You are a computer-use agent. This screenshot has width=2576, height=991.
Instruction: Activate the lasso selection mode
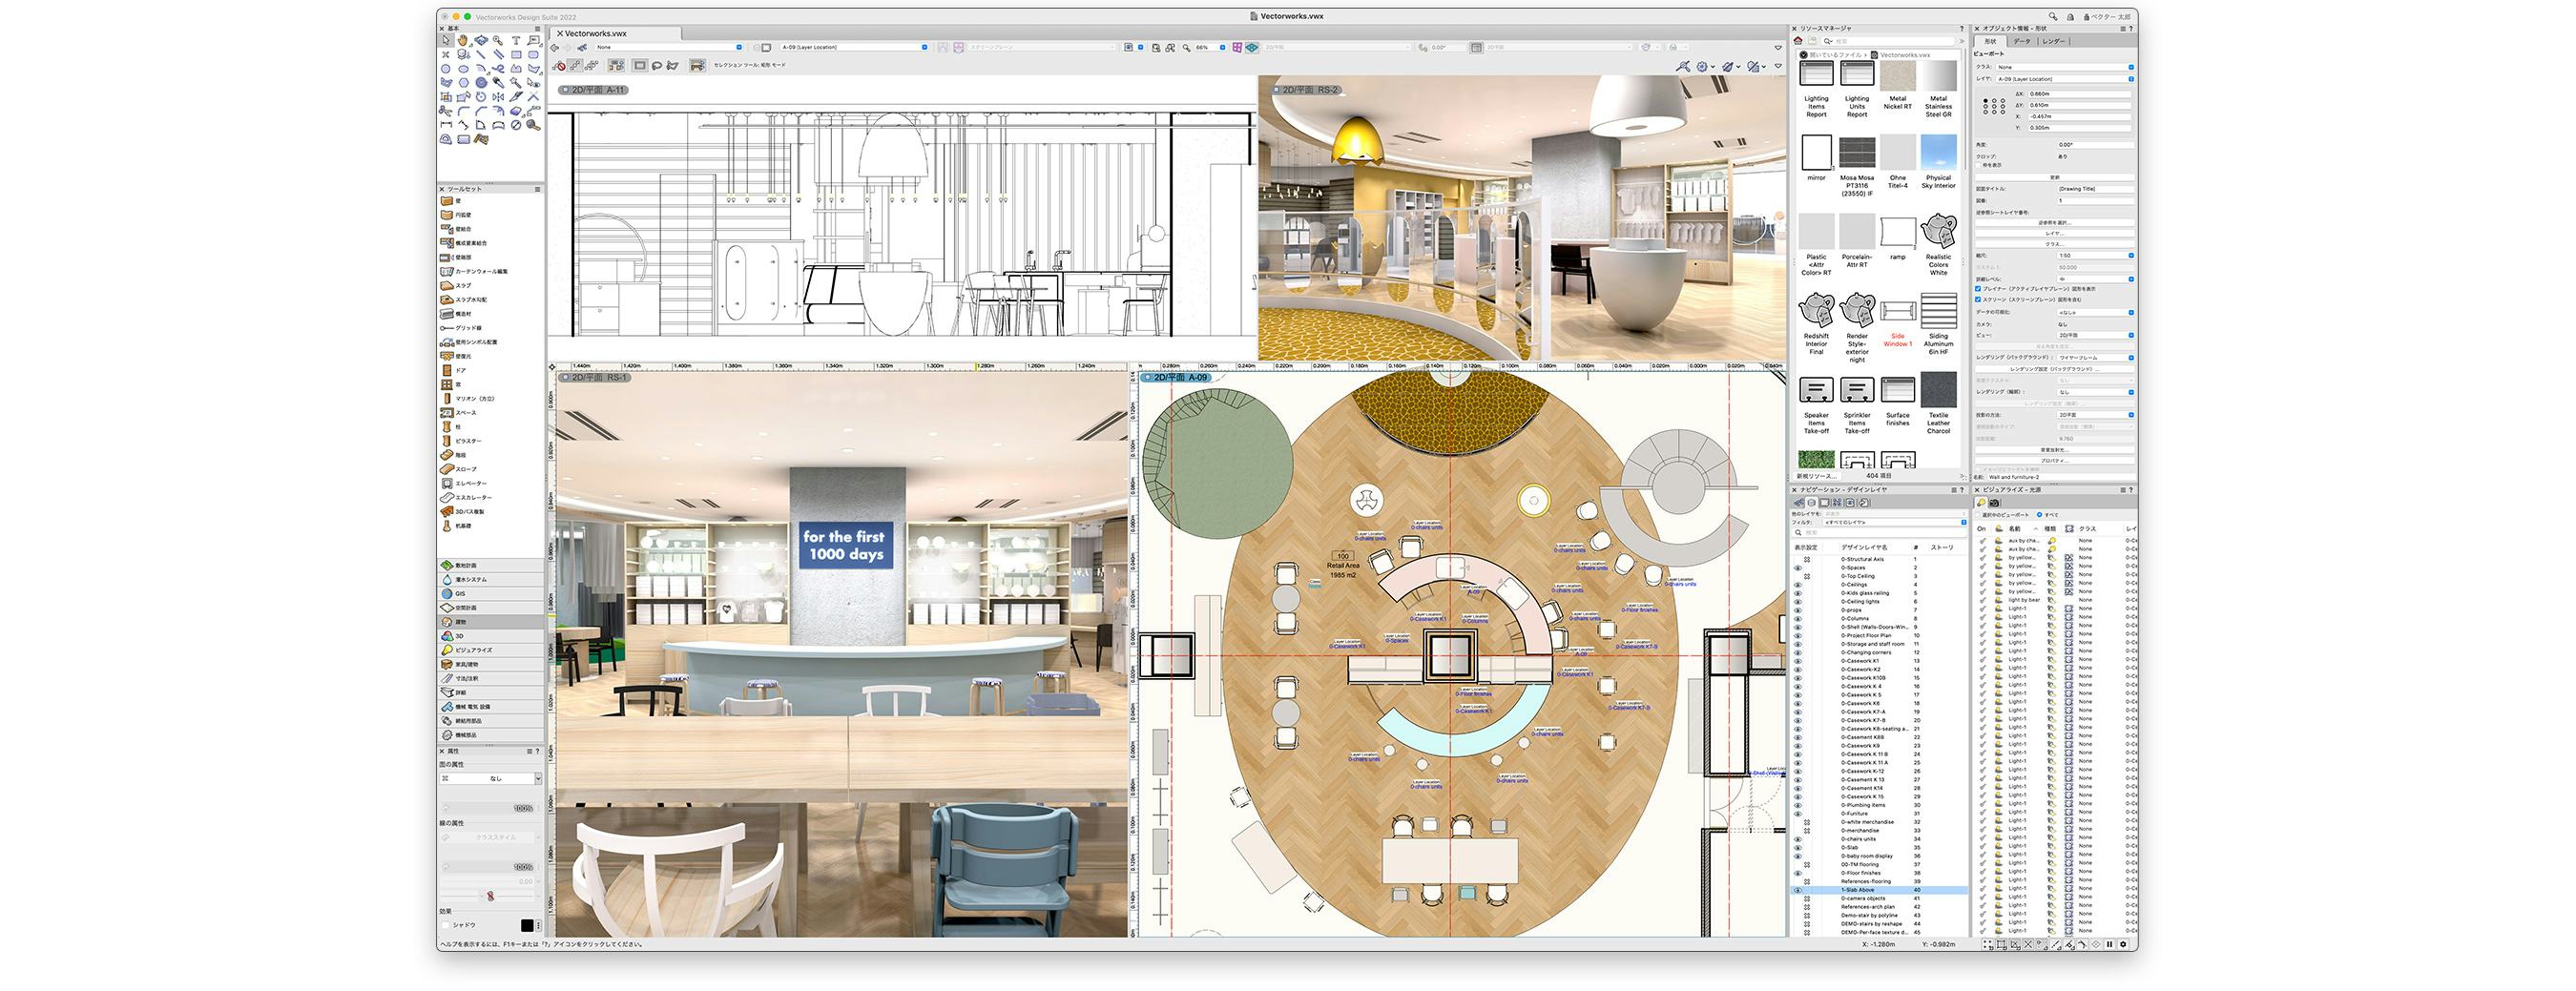658,66
